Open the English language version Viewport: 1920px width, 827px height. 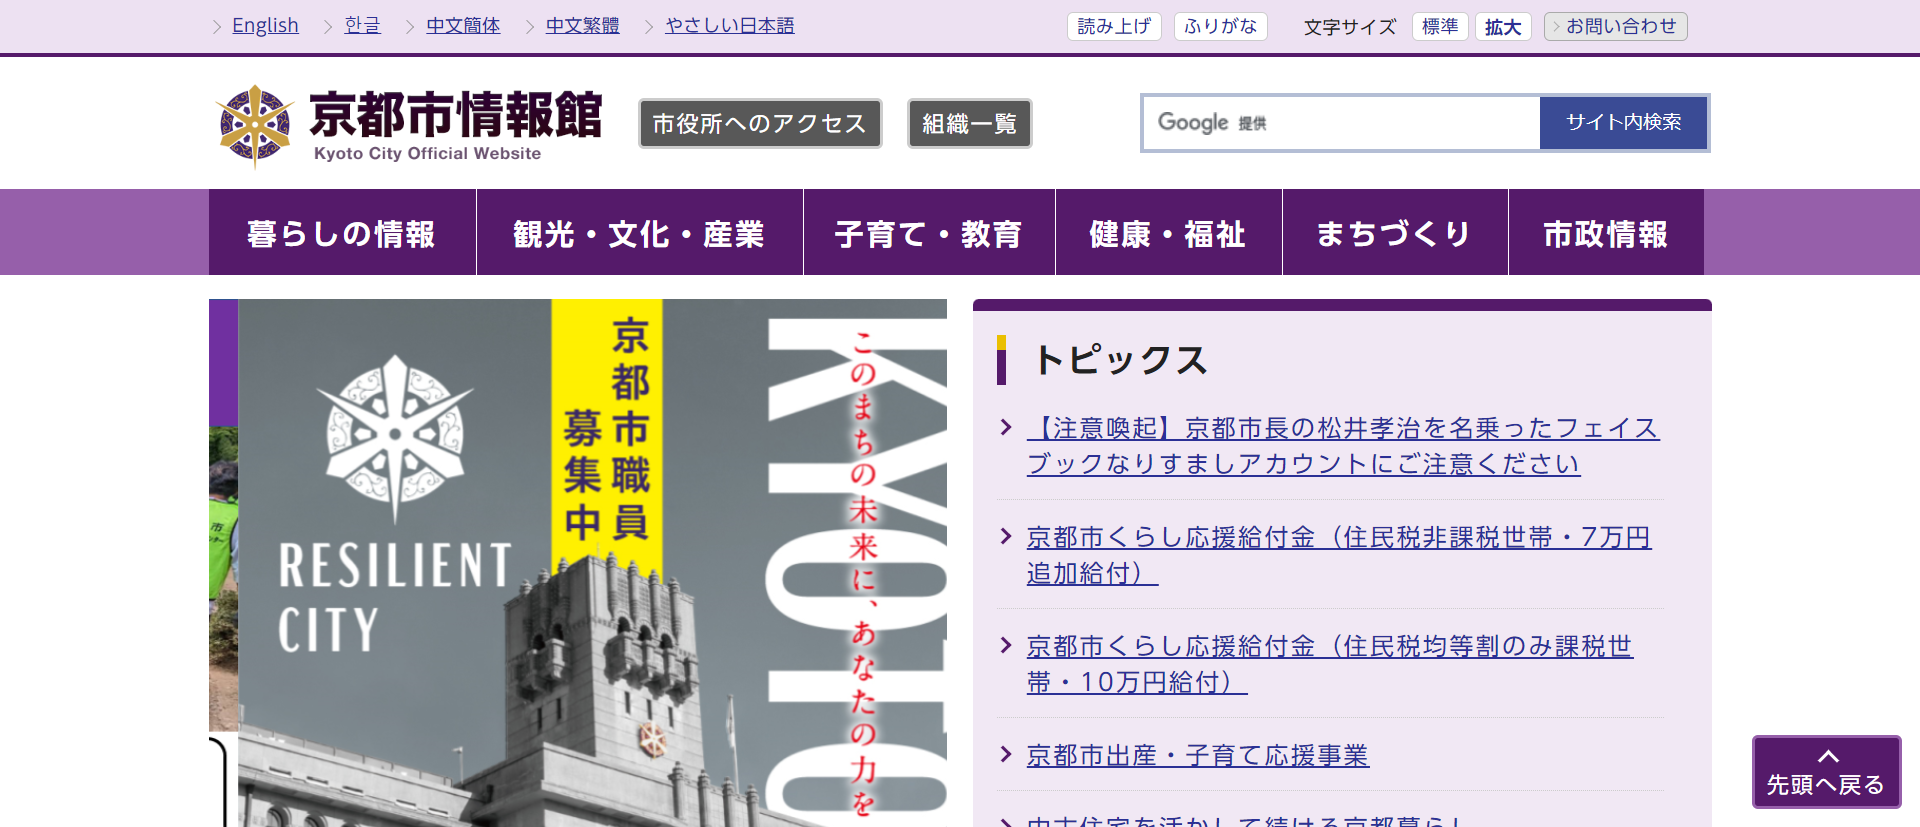[265, 25]
